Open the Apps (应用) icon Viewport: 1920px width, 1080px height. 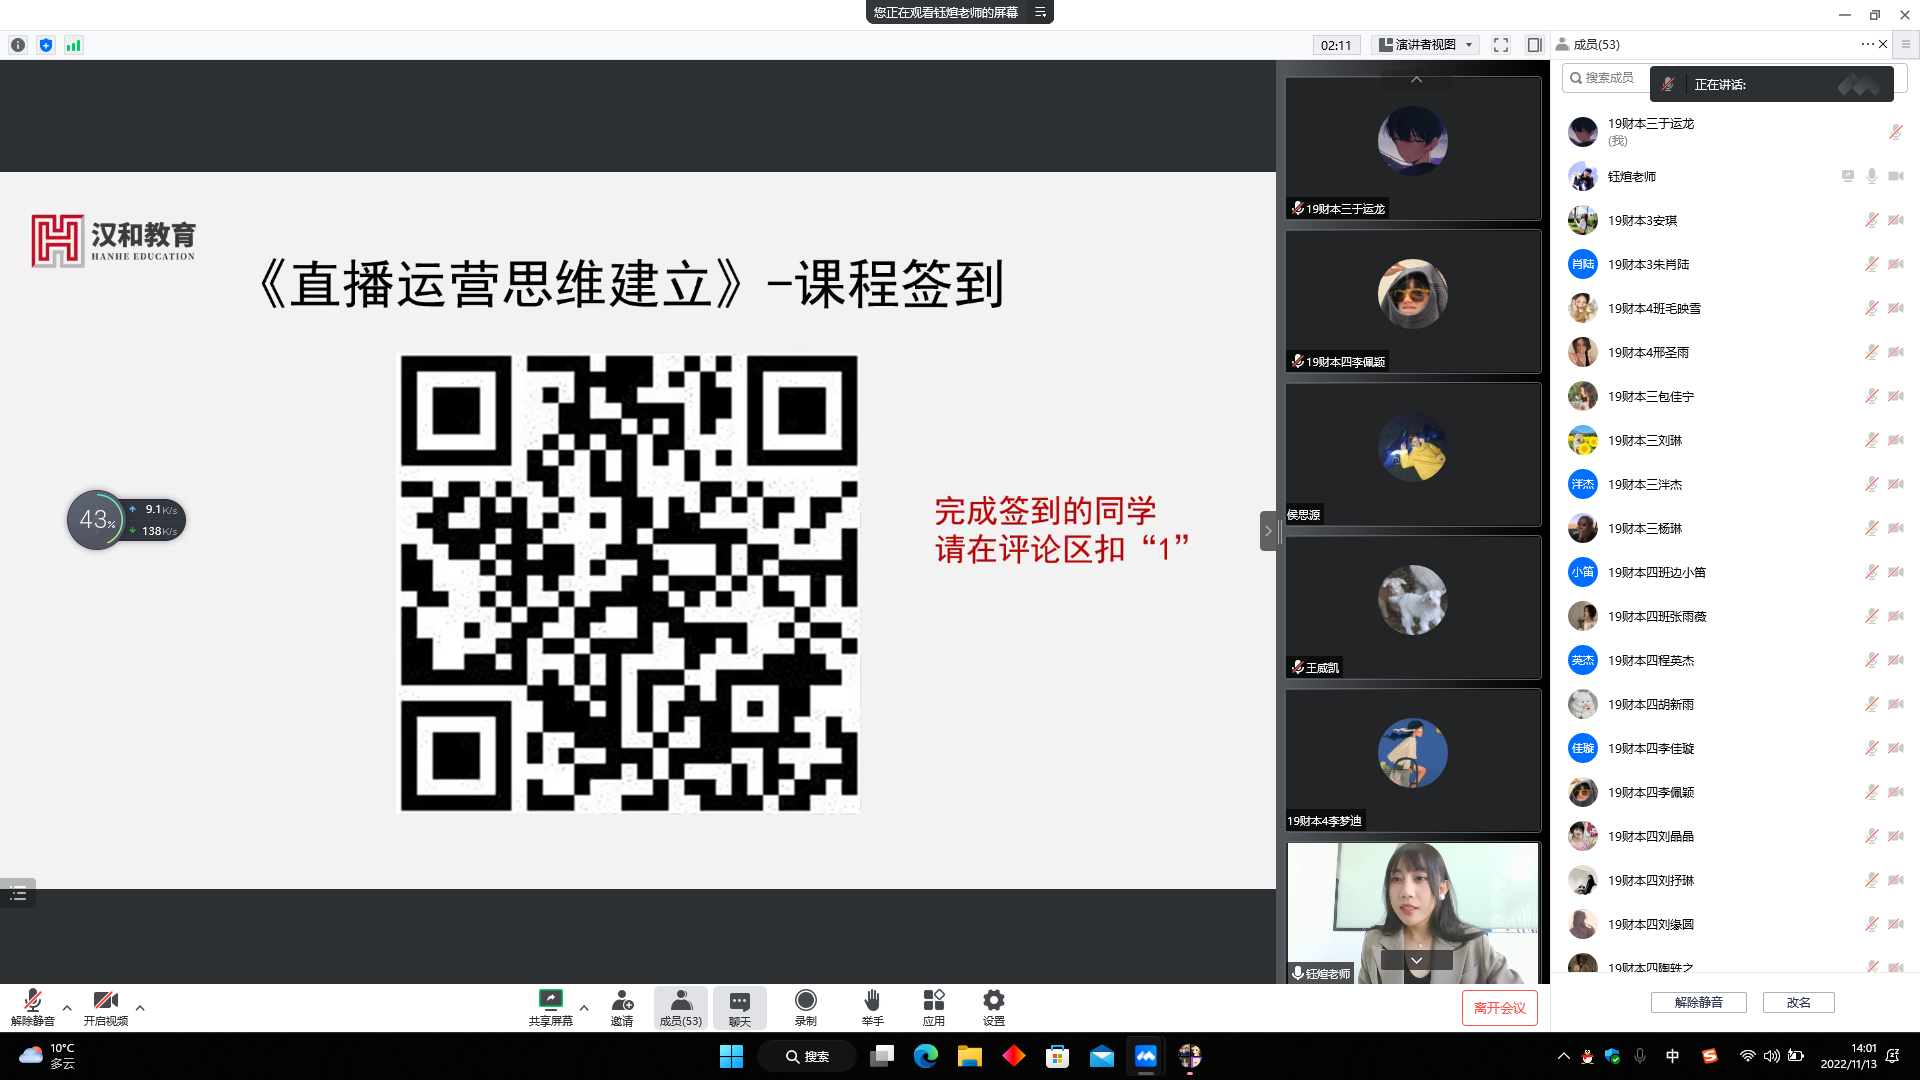tap(933, 1001)
